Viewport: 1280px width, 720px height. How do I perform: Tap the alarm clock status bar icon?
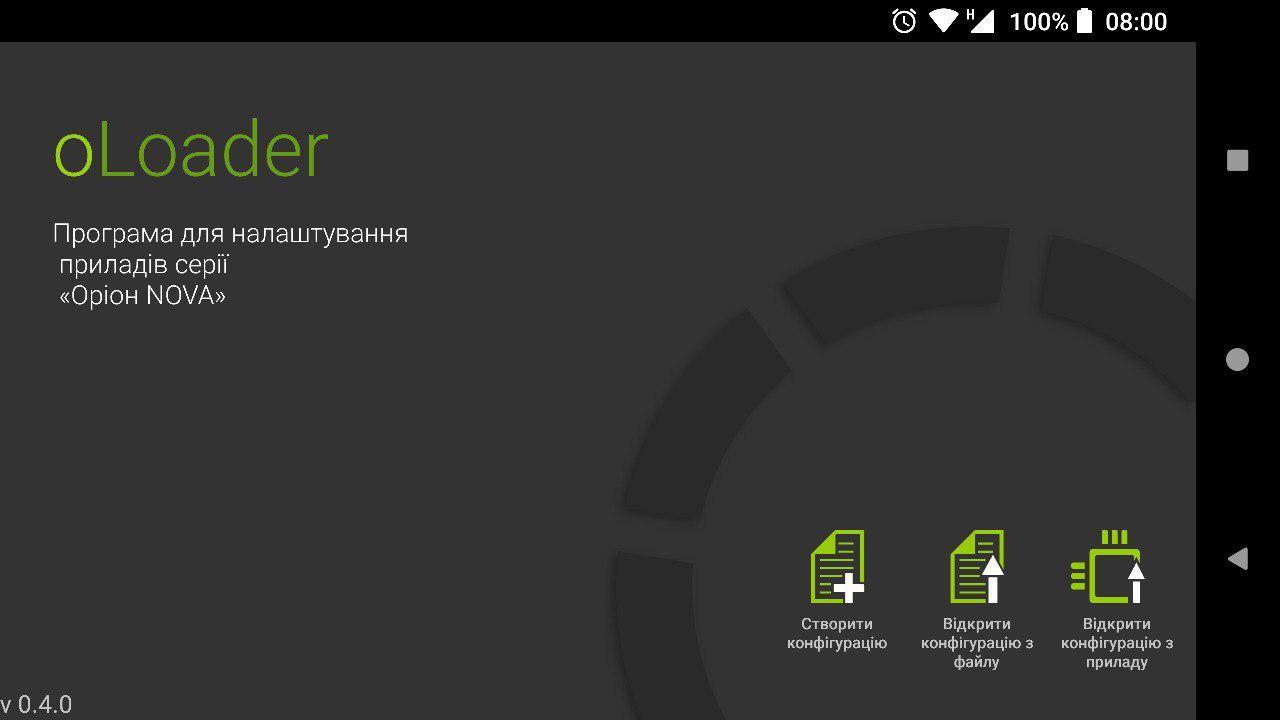pos(904,21)
